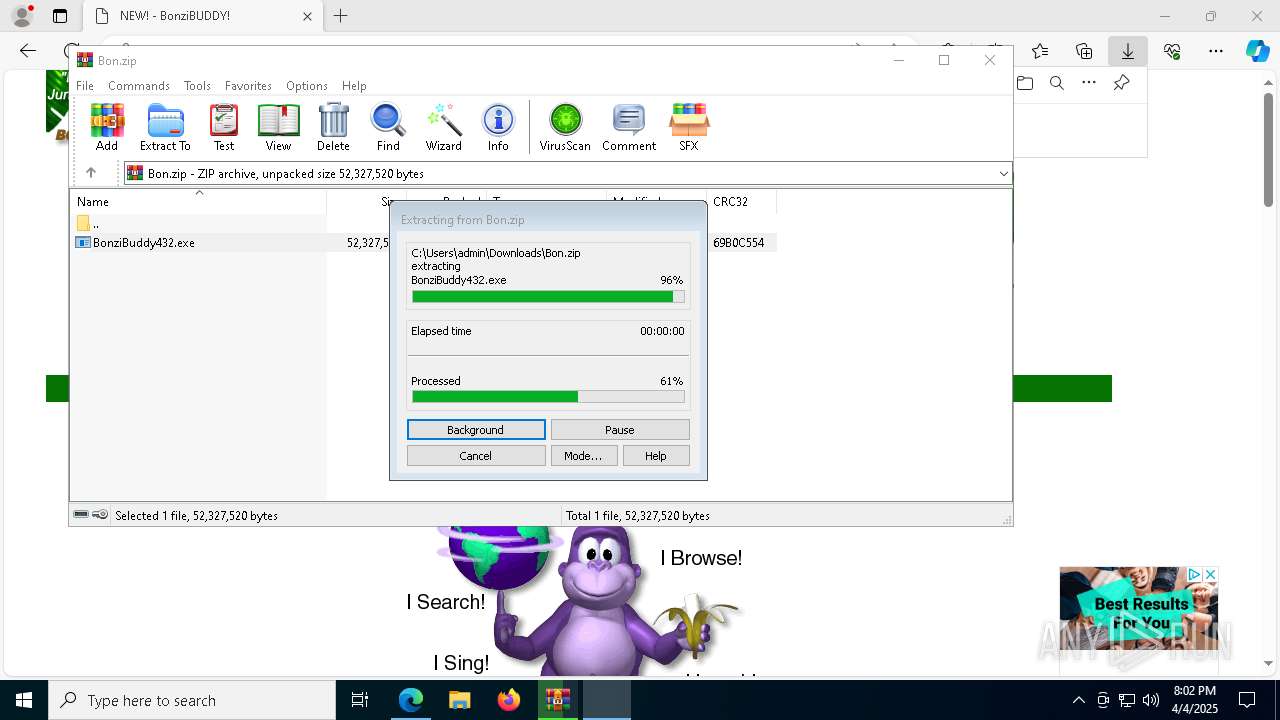The height and width of the screenshot is (720, 1280).
Task: Open the Commands menu
Action: pos(139,86)
